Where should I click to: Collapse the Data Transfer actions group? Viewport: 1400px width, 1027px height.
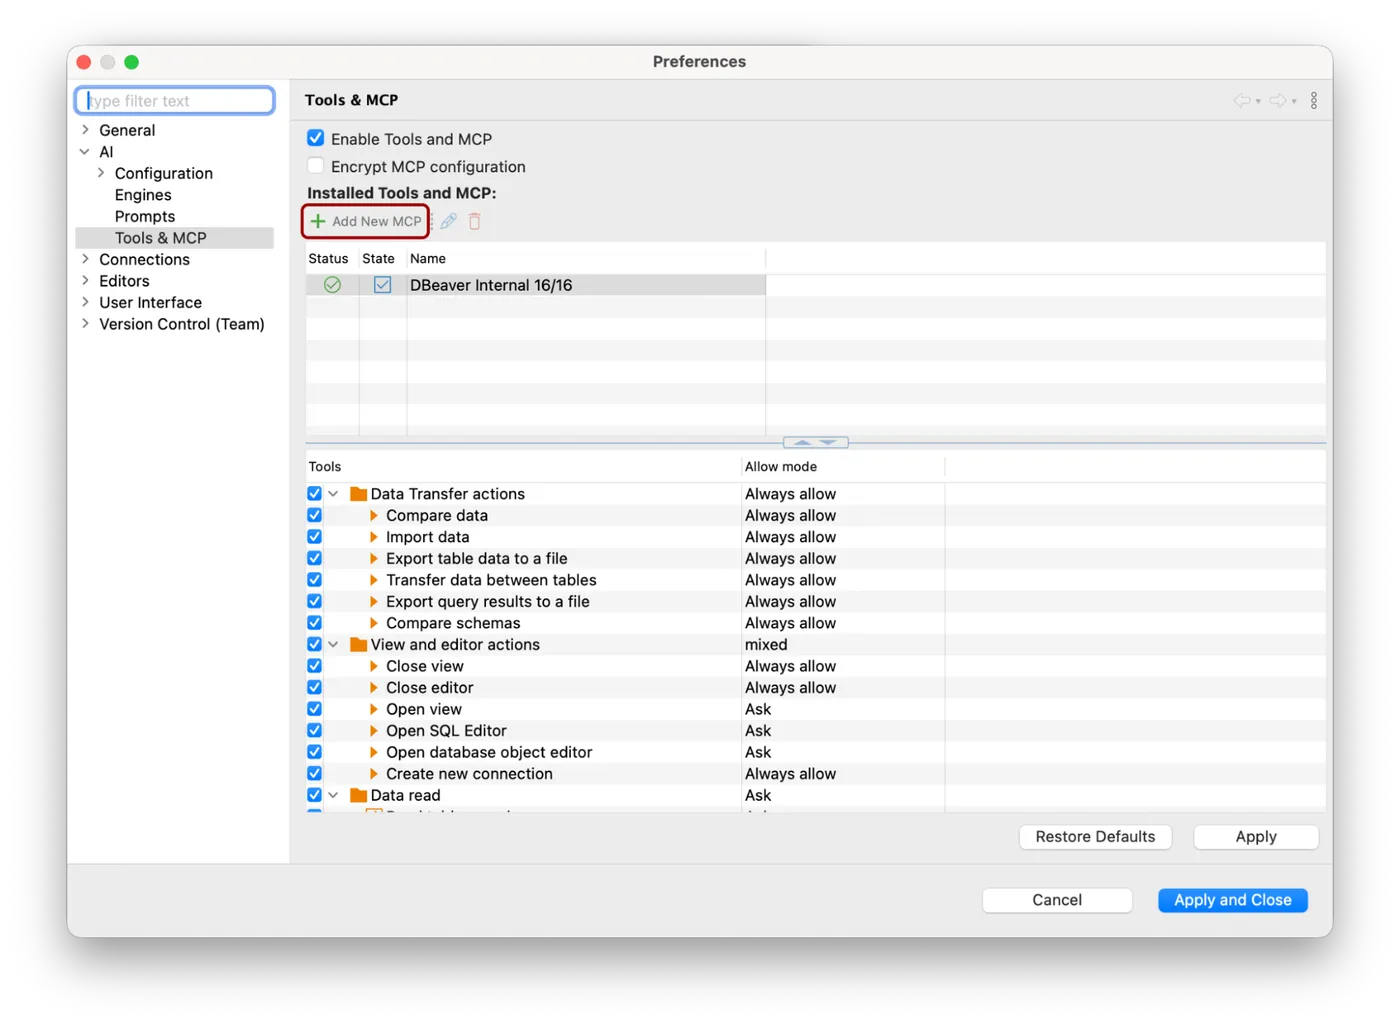tap(333, 494)
